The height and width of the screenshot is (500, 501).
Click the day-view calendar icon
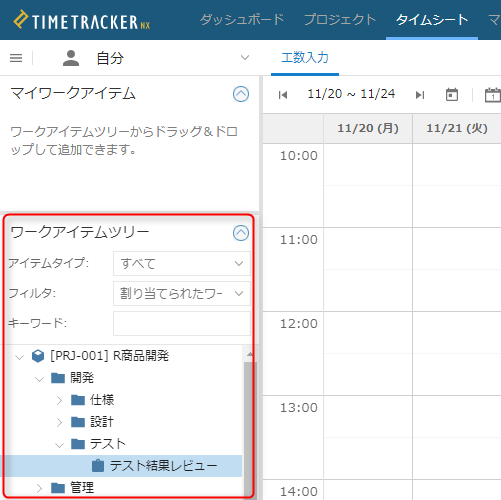493,95
